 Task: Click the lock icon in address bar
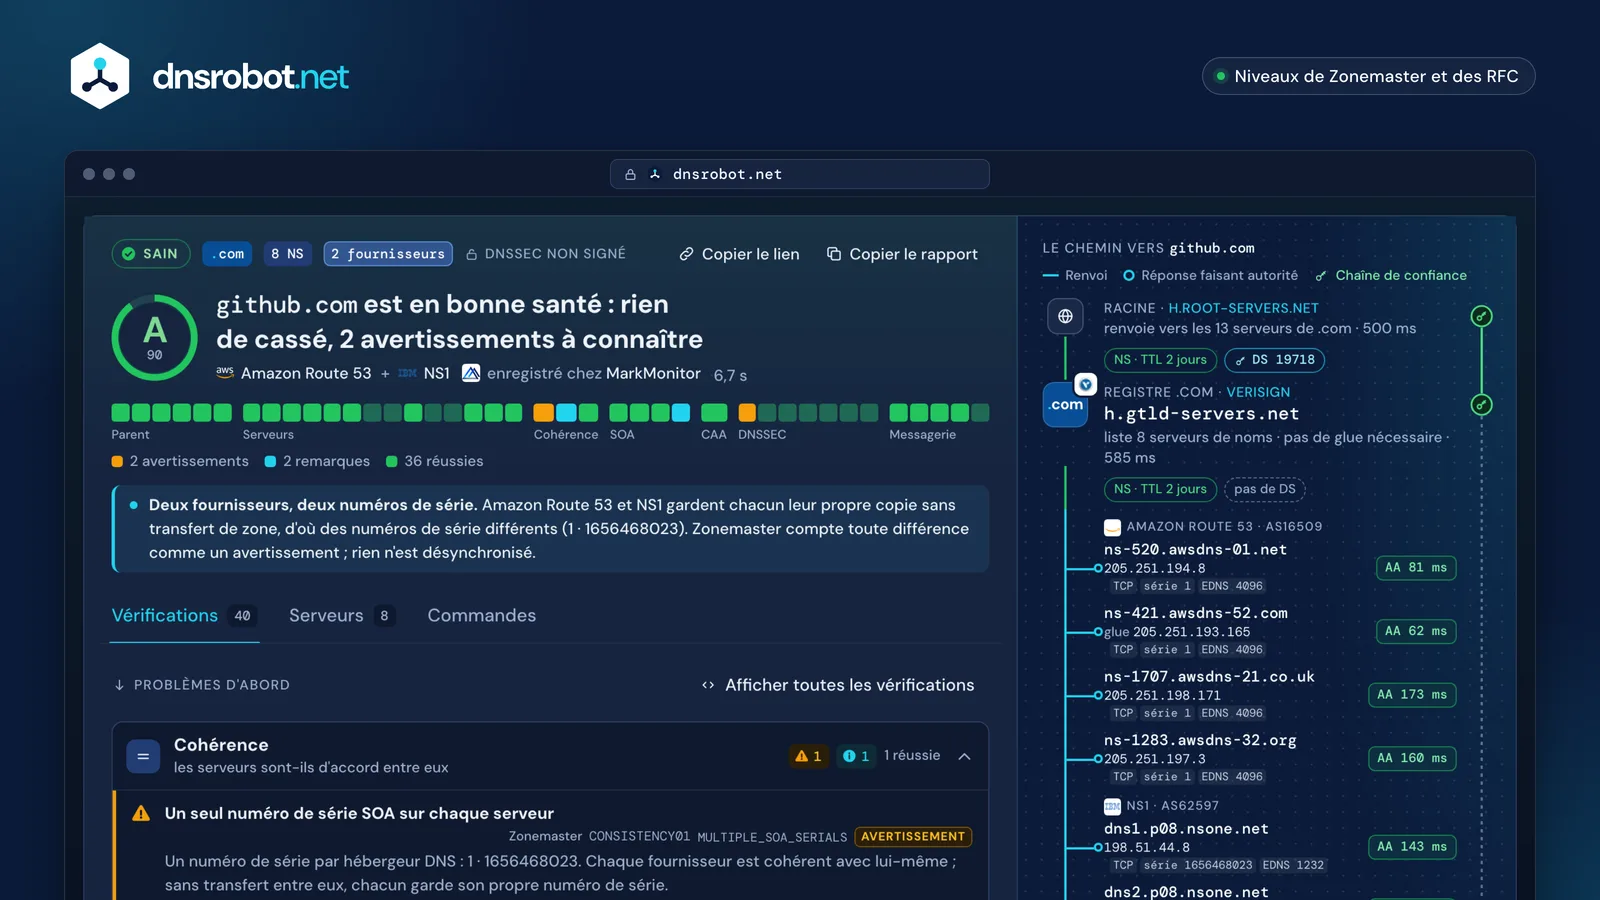pos(630,174)
